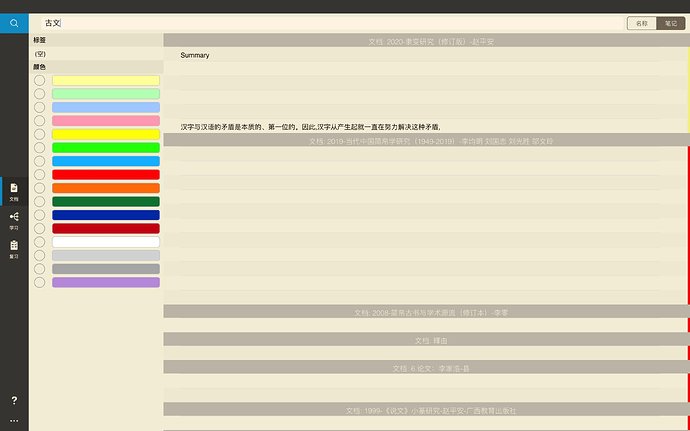Image resolution: width=690 pixels, height=431 pixels.
Task: Open document header 2020-隶变研究（修订版）-赵平安
Action: 426,41
